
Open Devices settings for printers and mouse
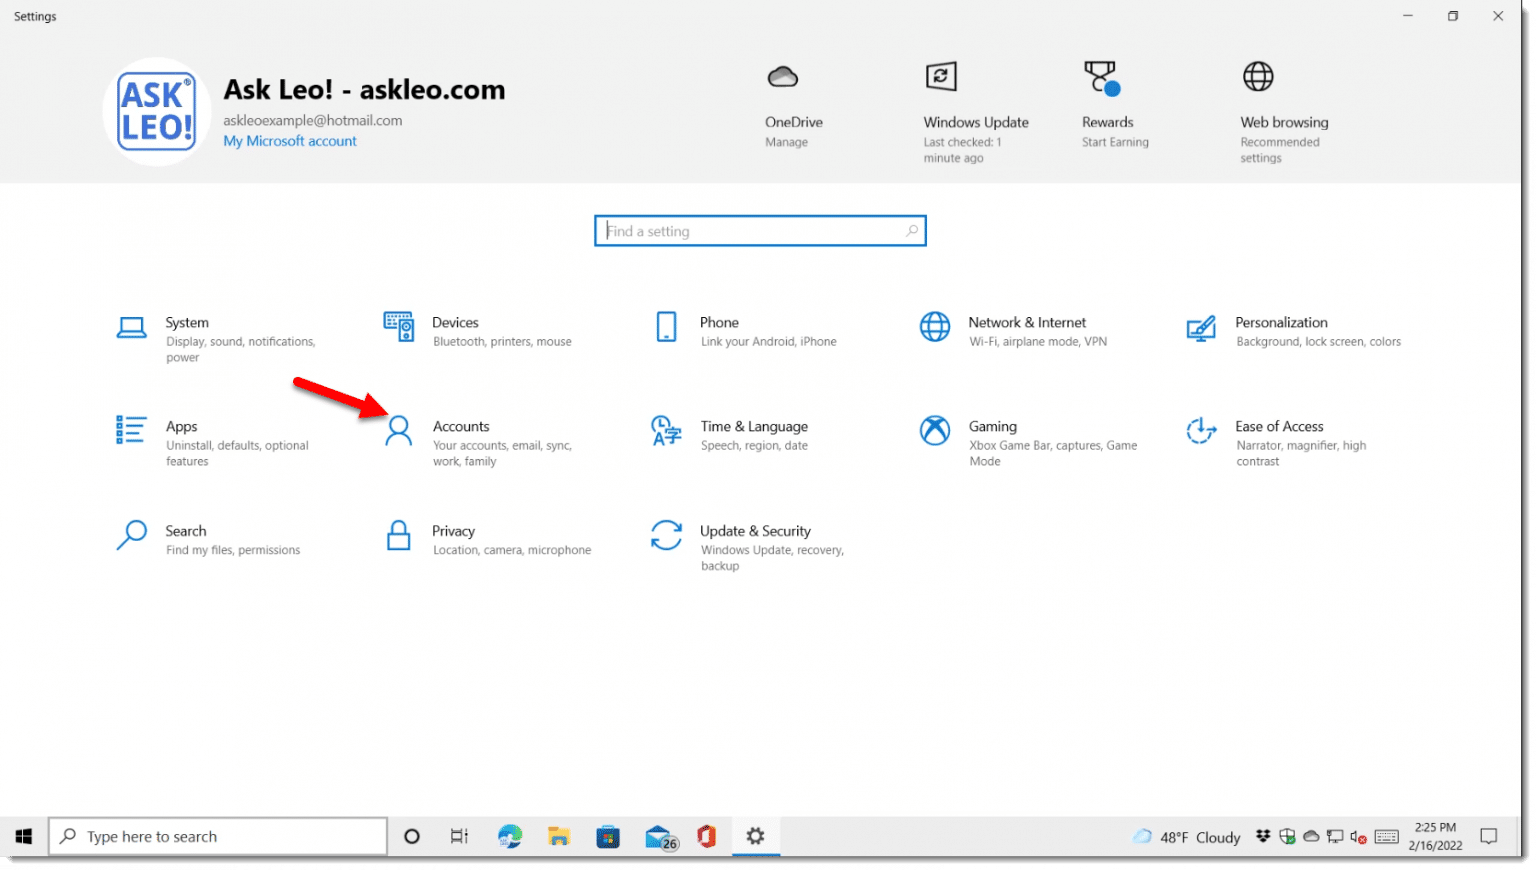pos(456,328)
